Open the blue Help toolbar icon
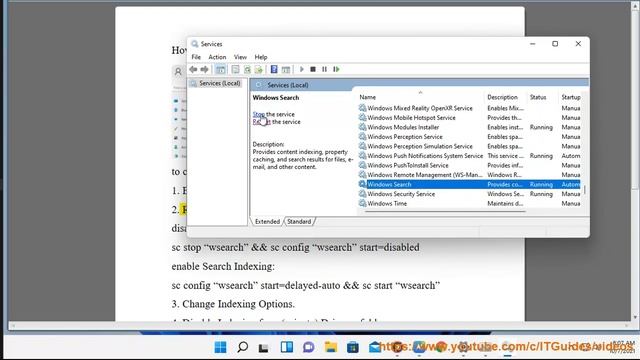This screenshot has width=640, height=360. [274, 69]
